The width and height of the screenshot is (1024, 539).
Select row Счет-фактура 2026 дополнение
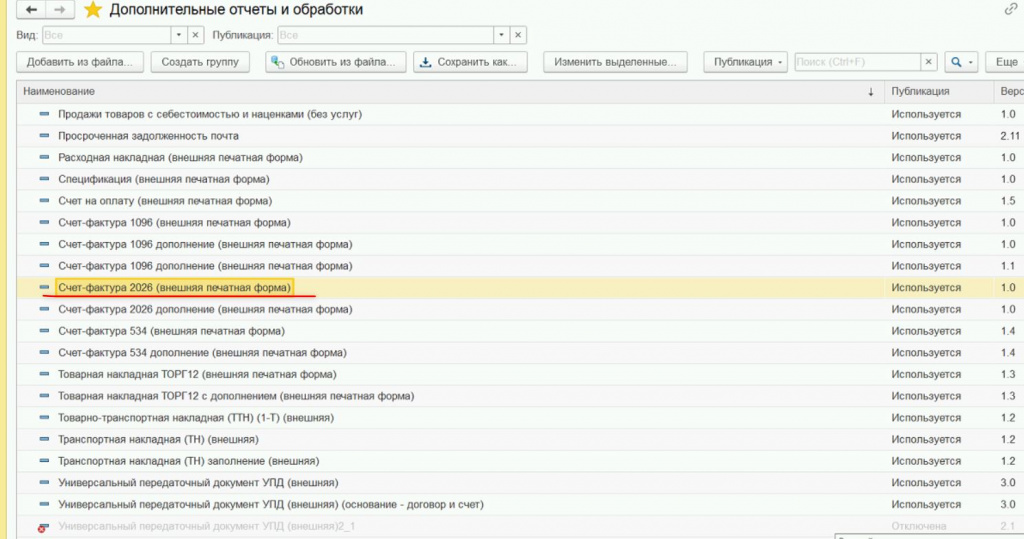click(x=520, y=309)
